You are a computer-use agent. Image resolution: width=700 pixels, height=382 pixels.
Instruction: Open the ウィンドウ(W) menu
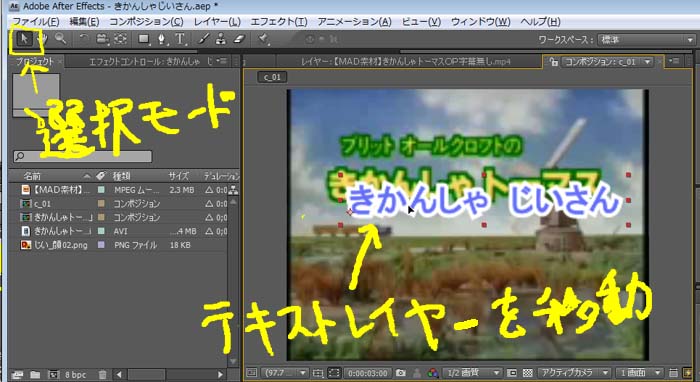point(480,21)
